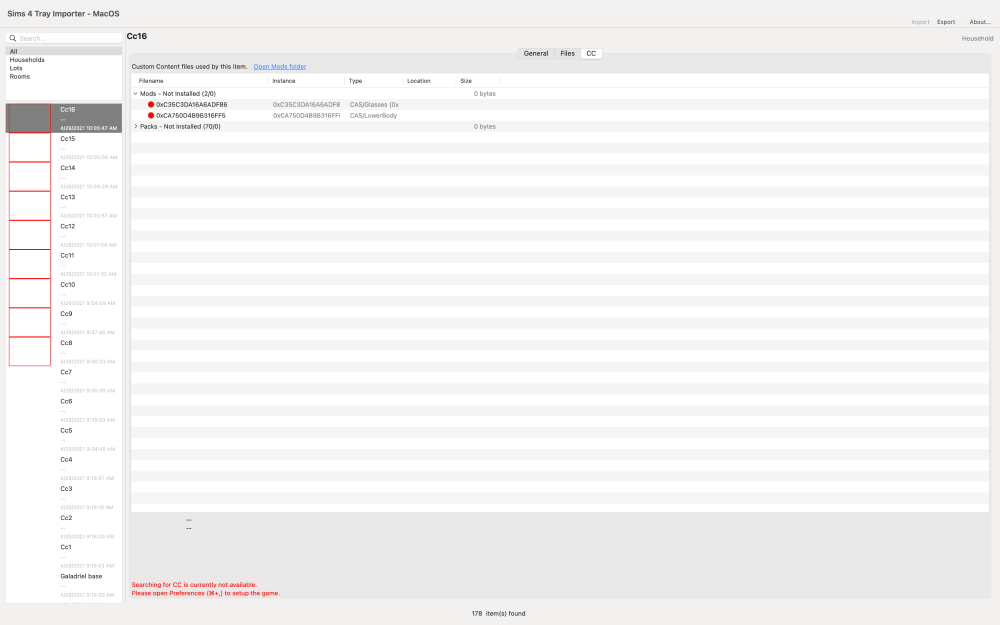Click the Please open Preferences message
The width and height of the screenshot is (1000, 625).
[x=205, y=593]
